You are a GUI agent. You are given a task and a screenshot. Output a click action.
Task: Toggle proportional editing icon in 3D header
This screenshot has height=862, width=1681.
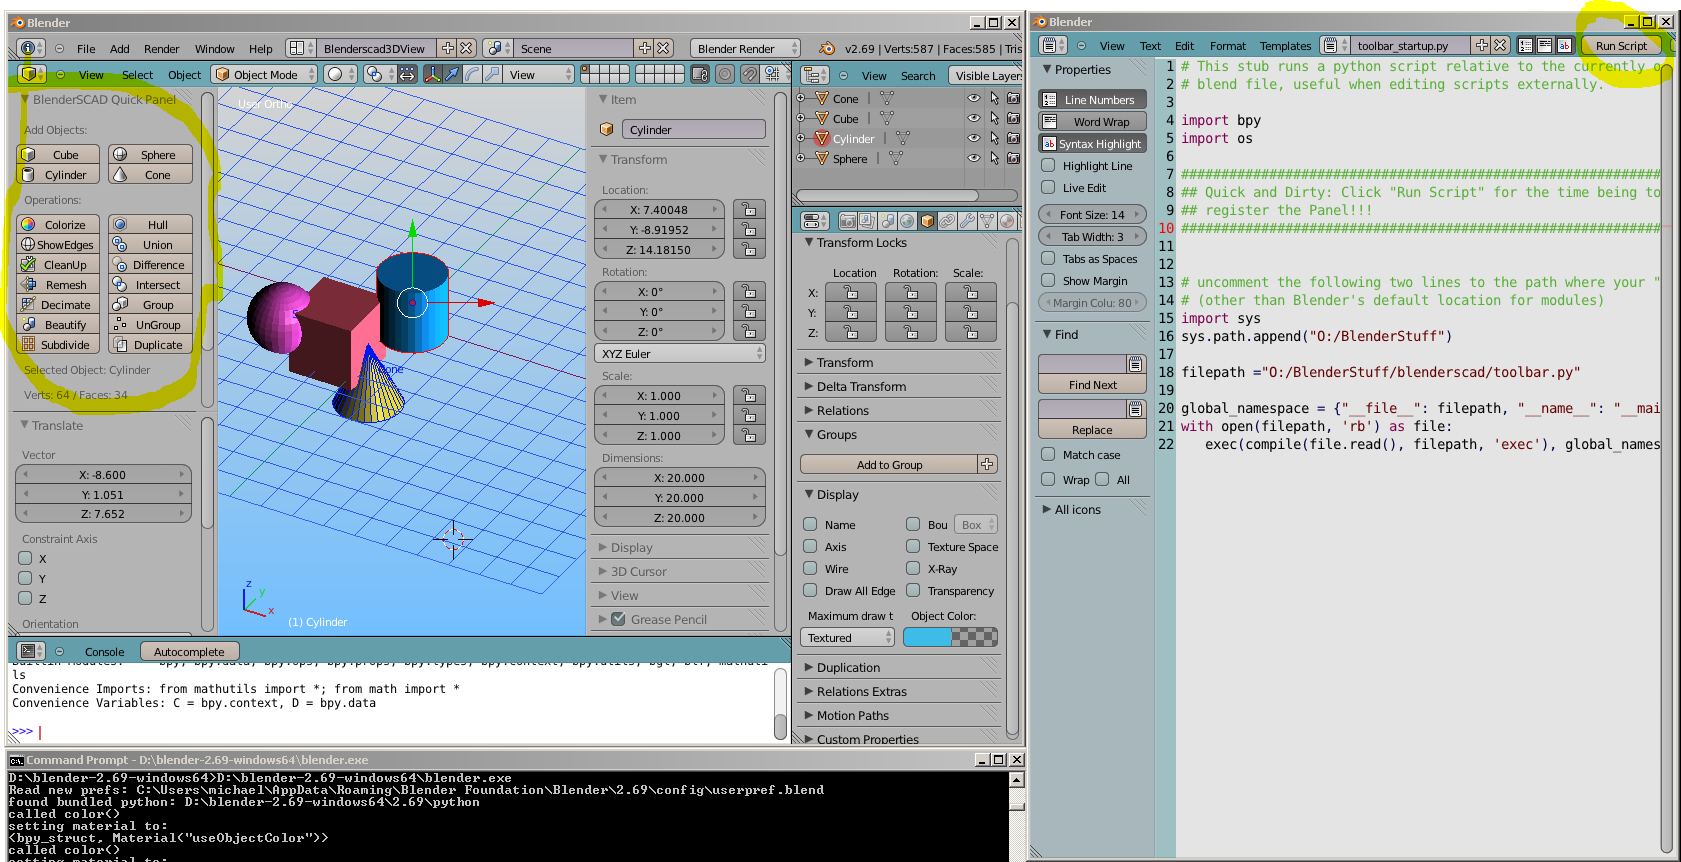(x=725, y=75)
